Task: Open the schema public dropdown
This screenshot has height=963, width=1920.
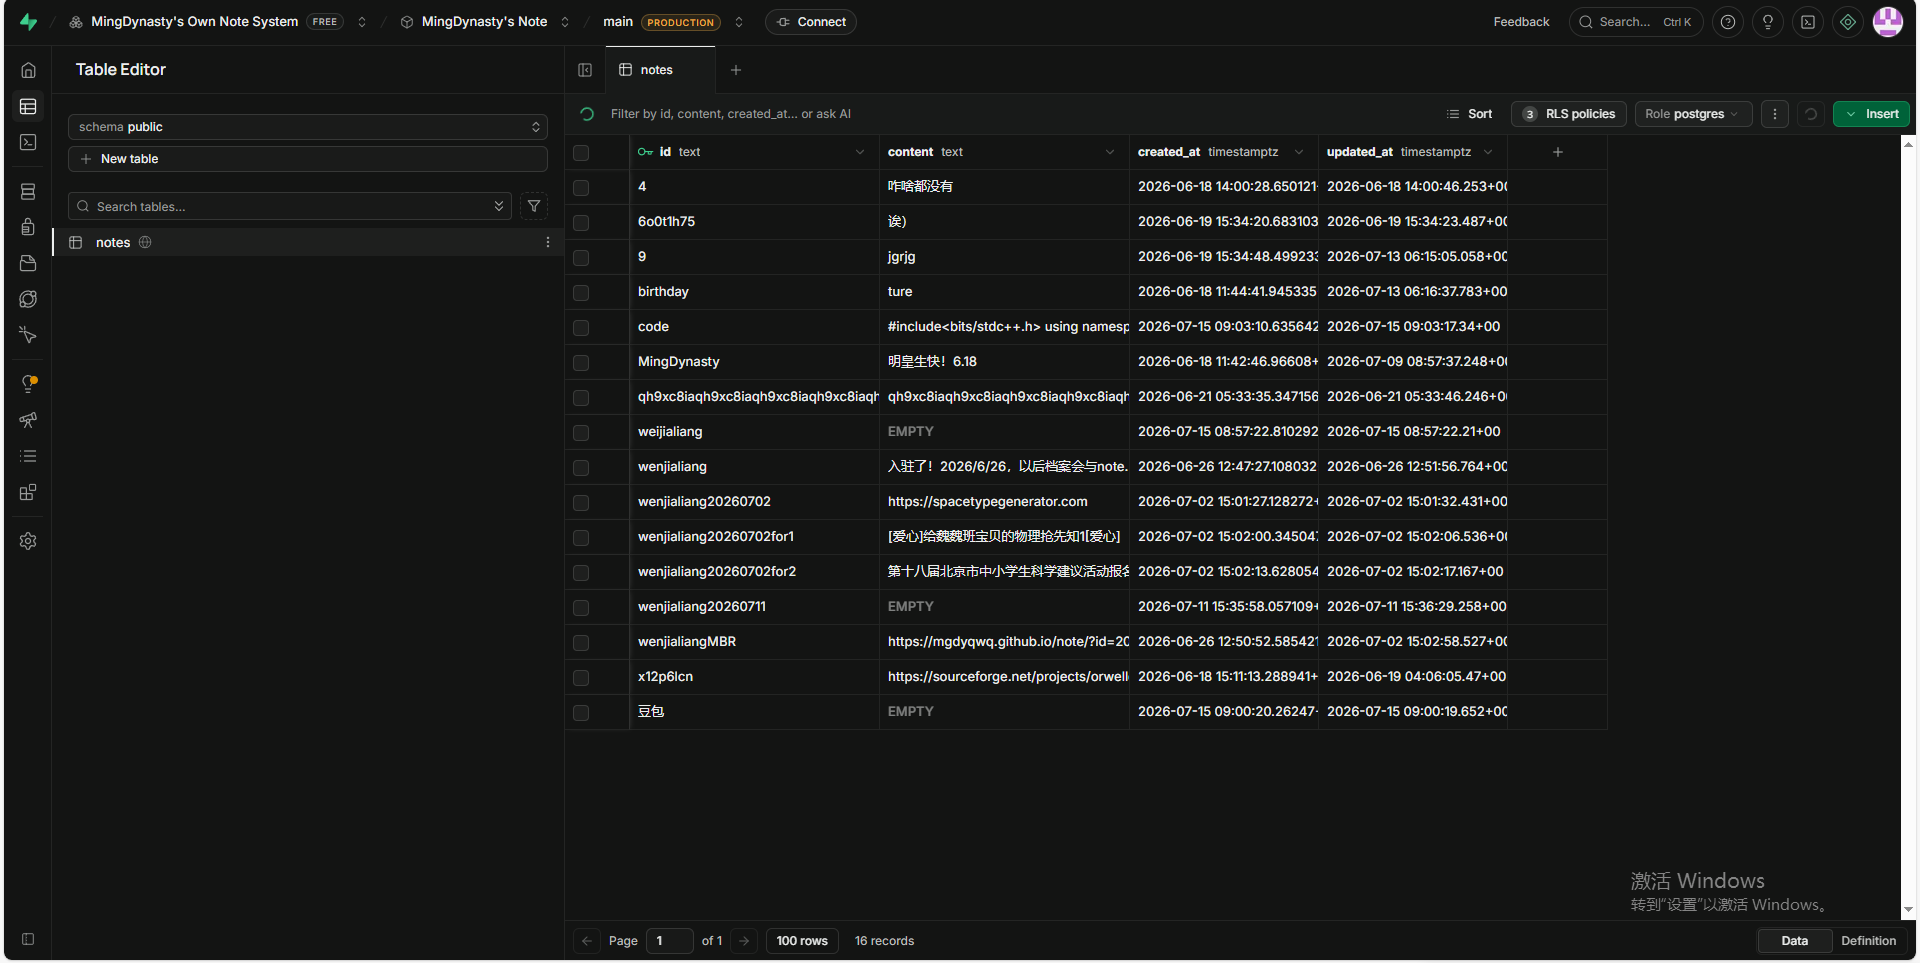Action: point(308,127)
